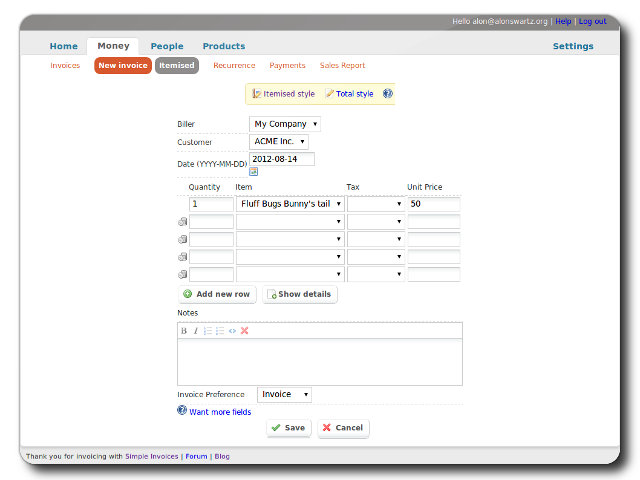This screenshot has width=640, height=480.
Task: Click the Add new row button
Action: [x=217, y=294]
